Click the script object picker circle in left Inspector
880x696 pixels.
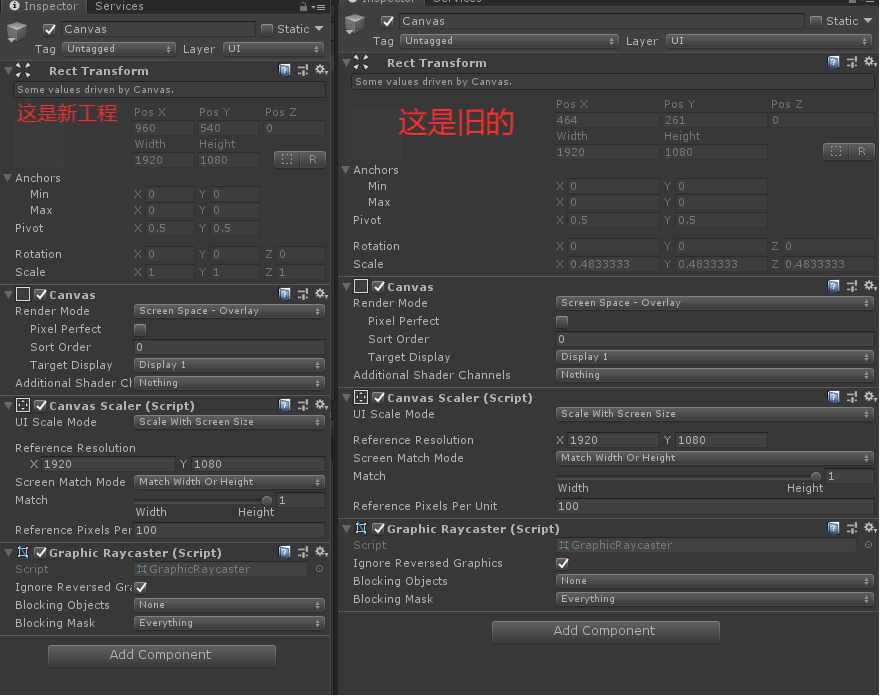tap(319, 569)
